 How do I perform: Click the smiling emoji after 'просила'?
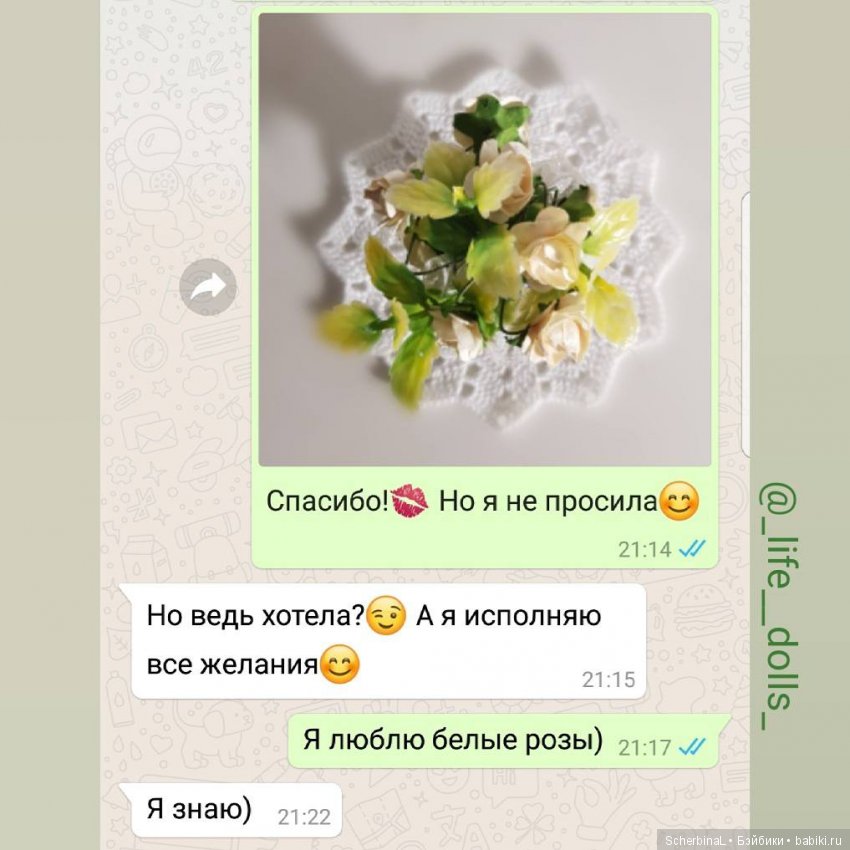pyautogui.click(x=680, y=501)
